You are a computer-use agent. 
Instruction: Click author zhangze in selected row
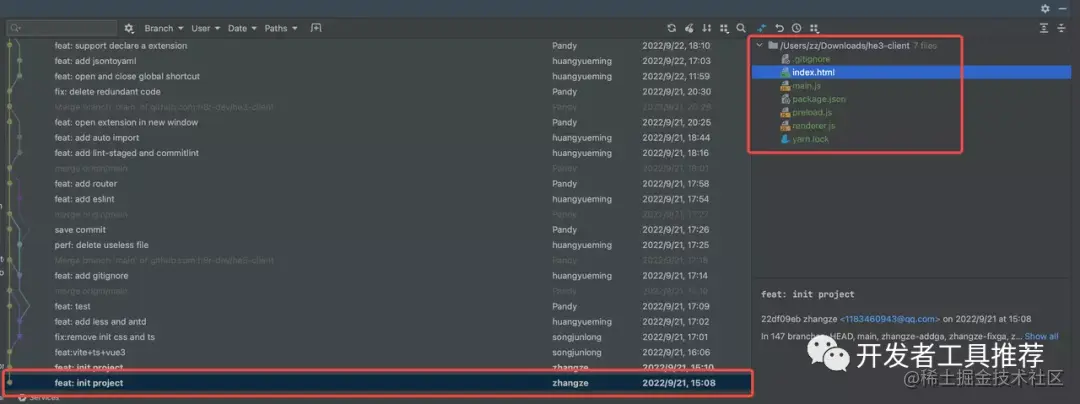(570, 383)
